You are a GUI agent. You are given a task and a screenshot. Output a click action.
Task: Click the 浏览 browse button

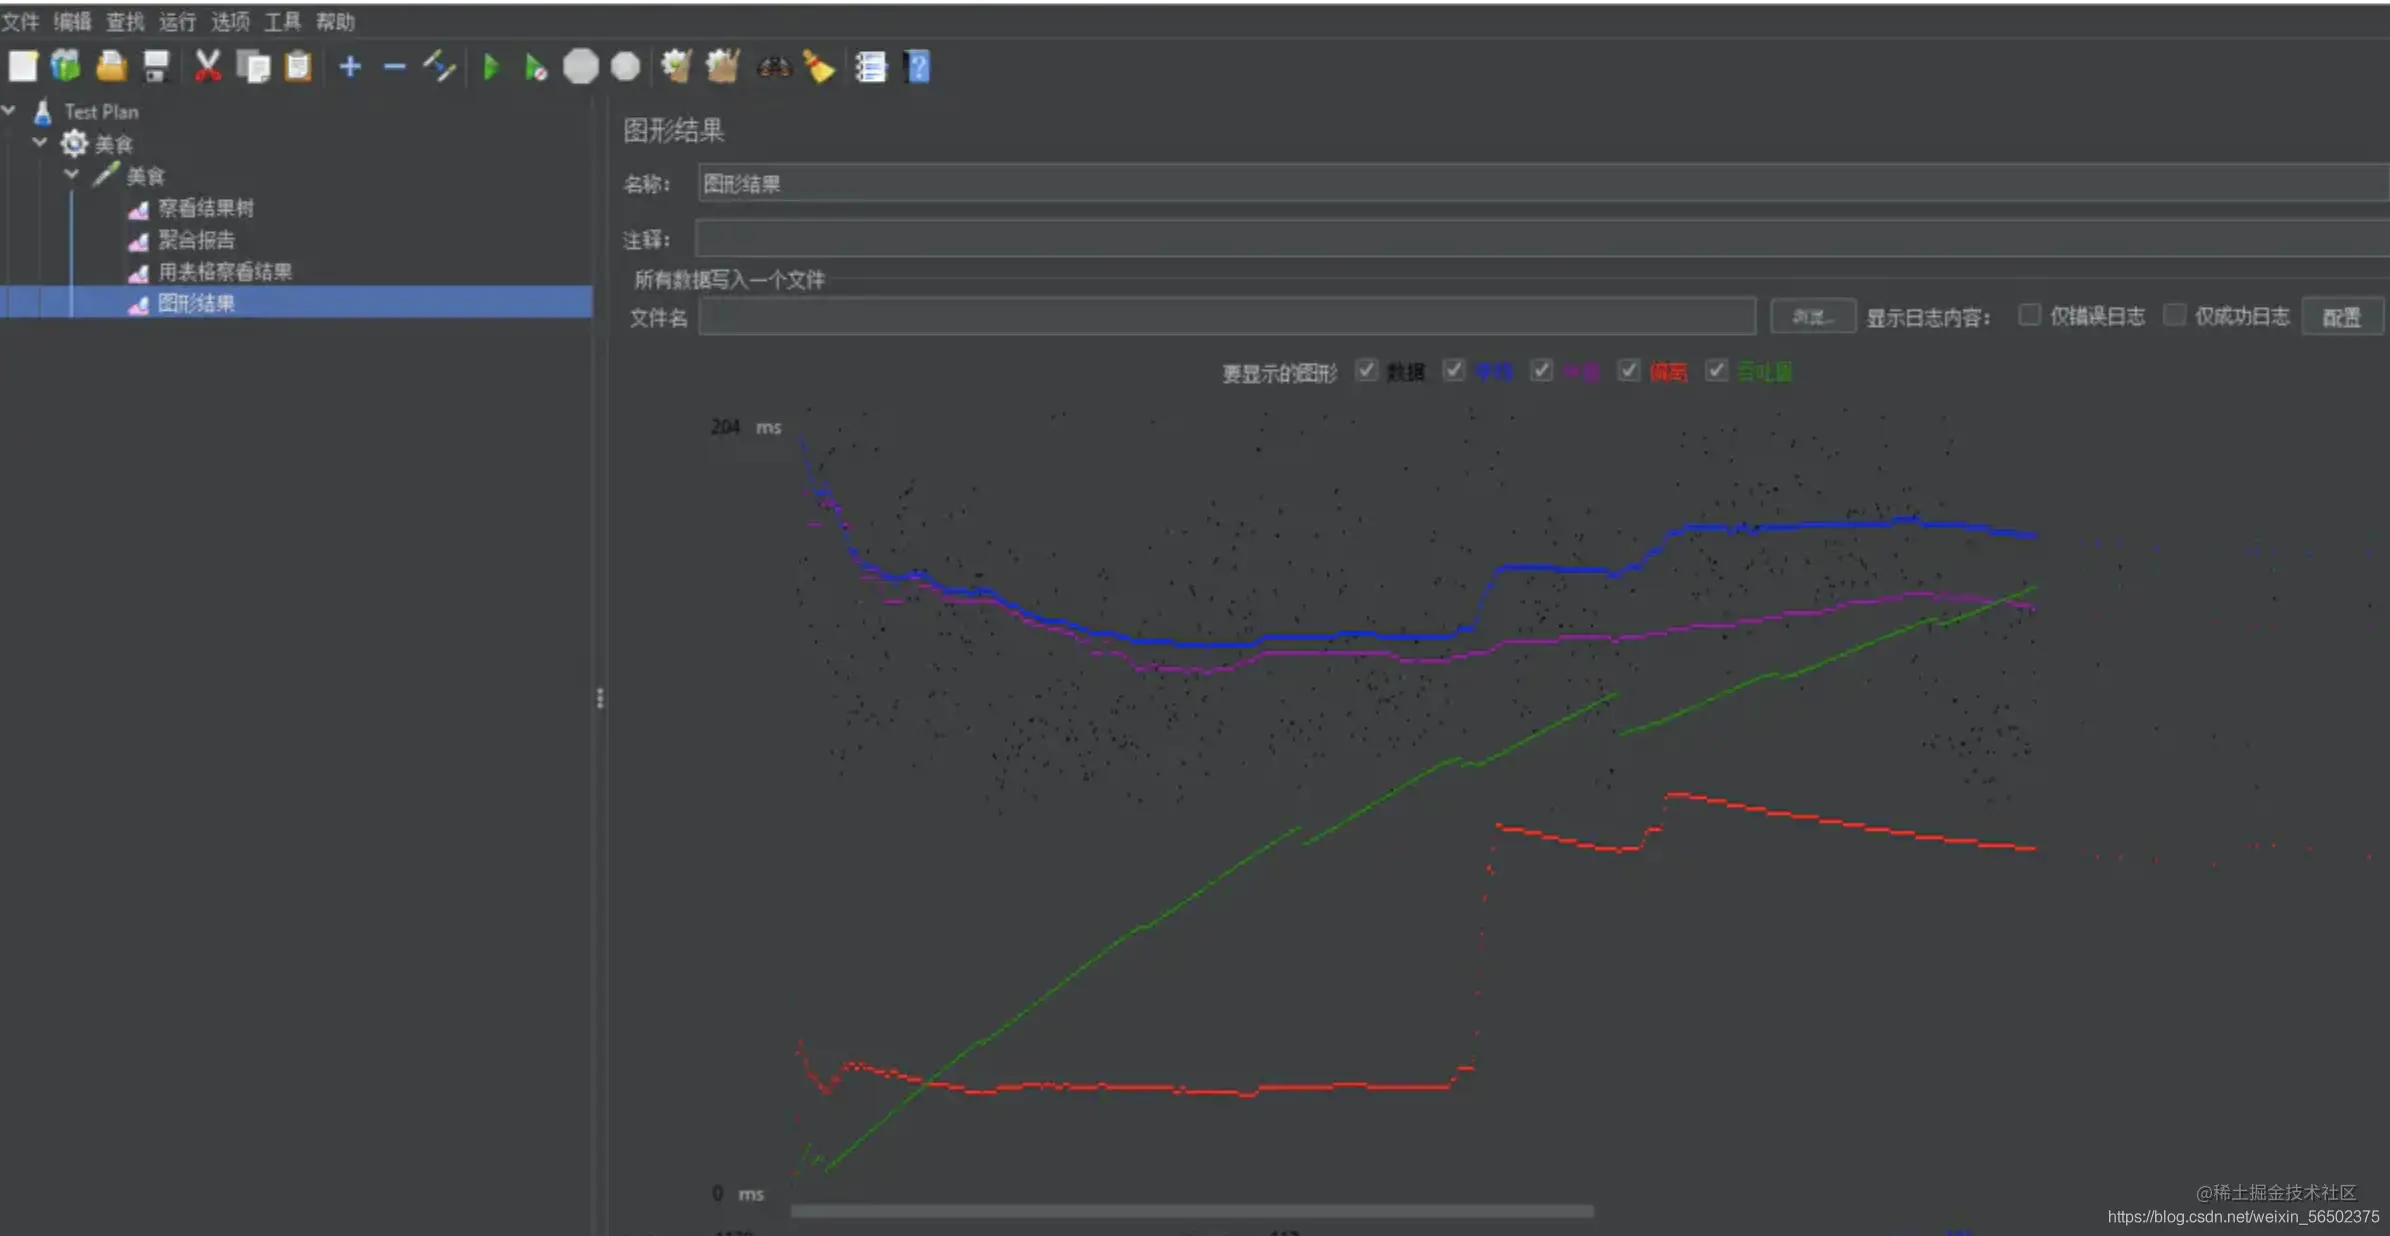pos(1812,317)
